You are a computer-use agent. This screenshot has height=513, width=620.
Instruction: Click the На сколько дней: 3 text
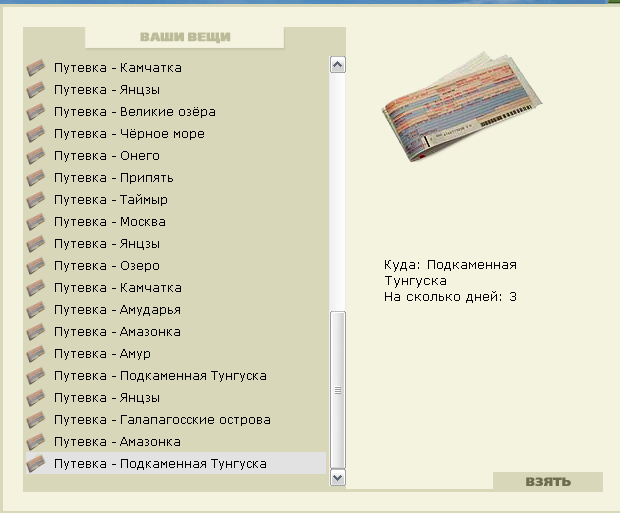pos(450,297)
